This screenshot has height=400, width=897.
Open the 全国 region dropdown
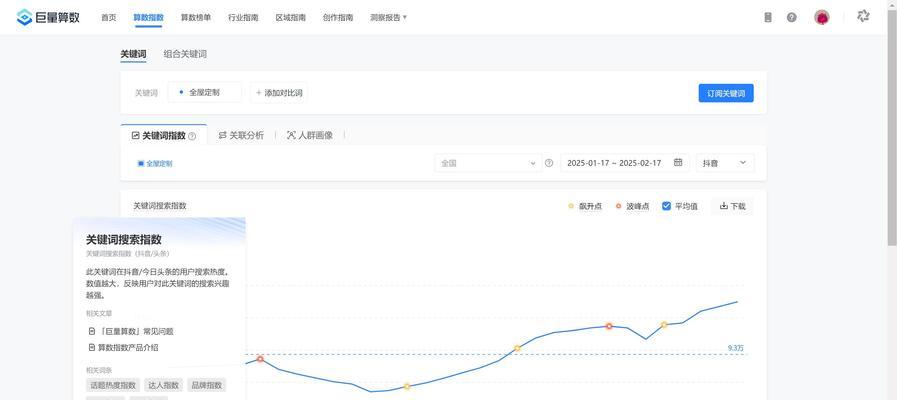pyautogui.click(x=487, y=163)
